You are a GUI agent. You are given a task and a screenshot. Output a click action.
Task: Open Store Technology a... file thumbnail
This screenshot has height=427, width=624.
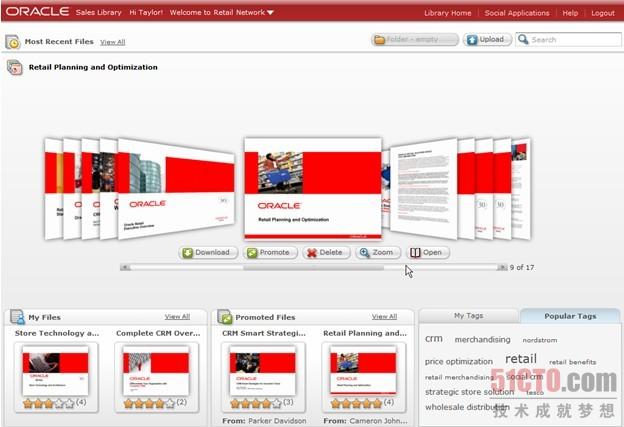(x=56, y=370)
